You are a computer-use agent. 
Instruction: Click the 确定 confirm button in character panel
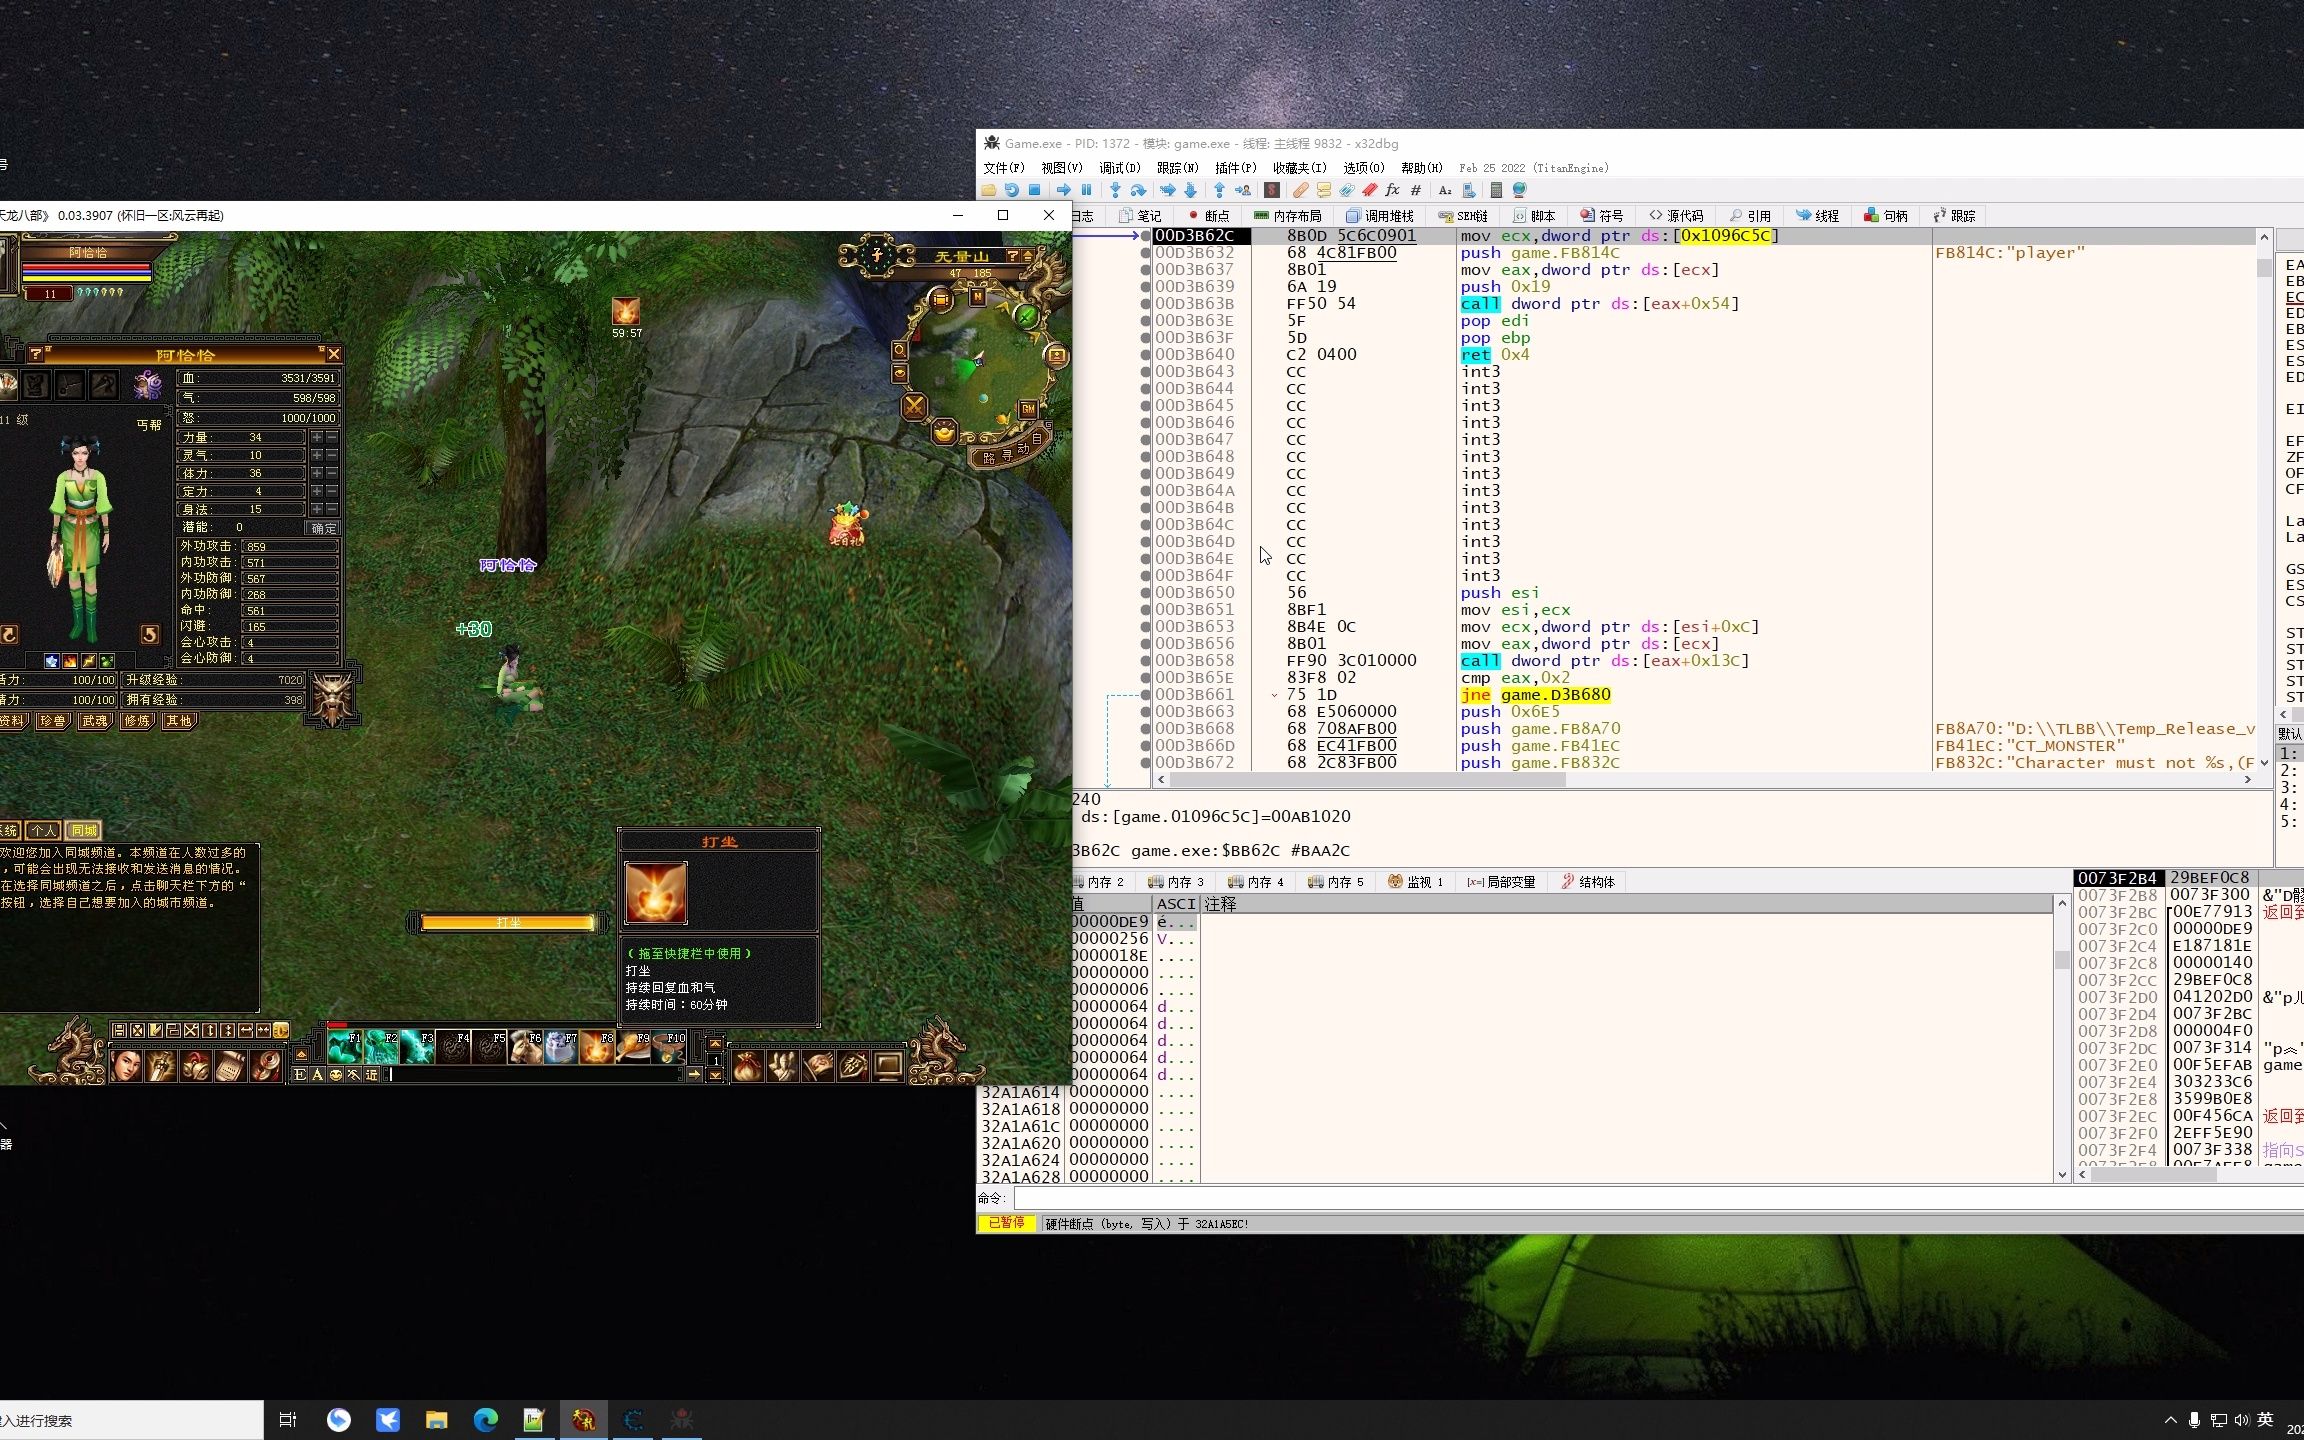[x=324, y=528]
